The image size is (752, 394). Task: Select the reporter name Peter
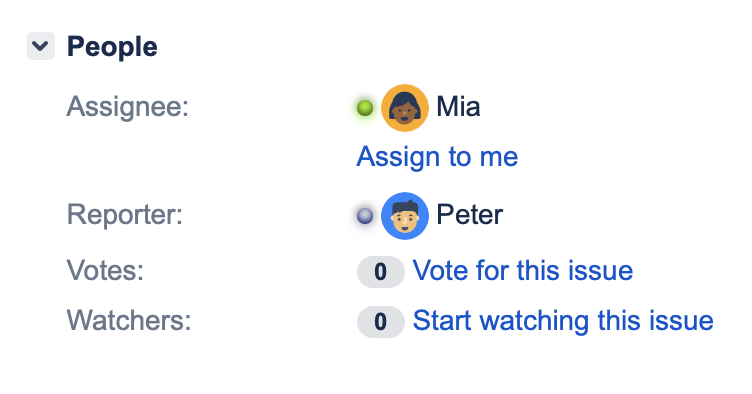pos(470,215)
